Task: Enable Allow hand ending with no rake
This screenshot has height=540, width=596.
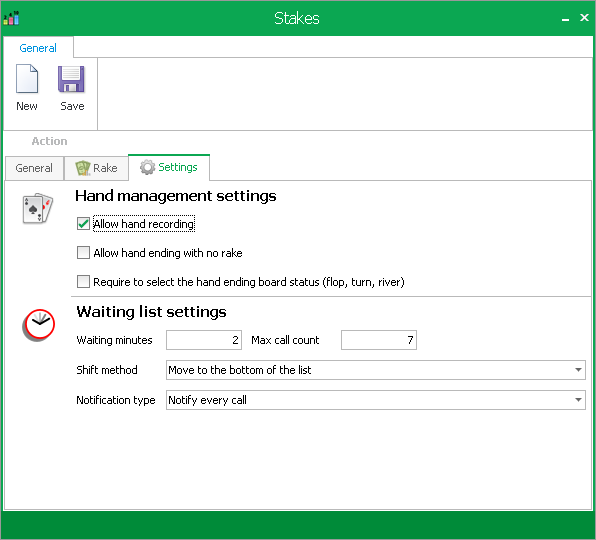Action: coord(83,253)
